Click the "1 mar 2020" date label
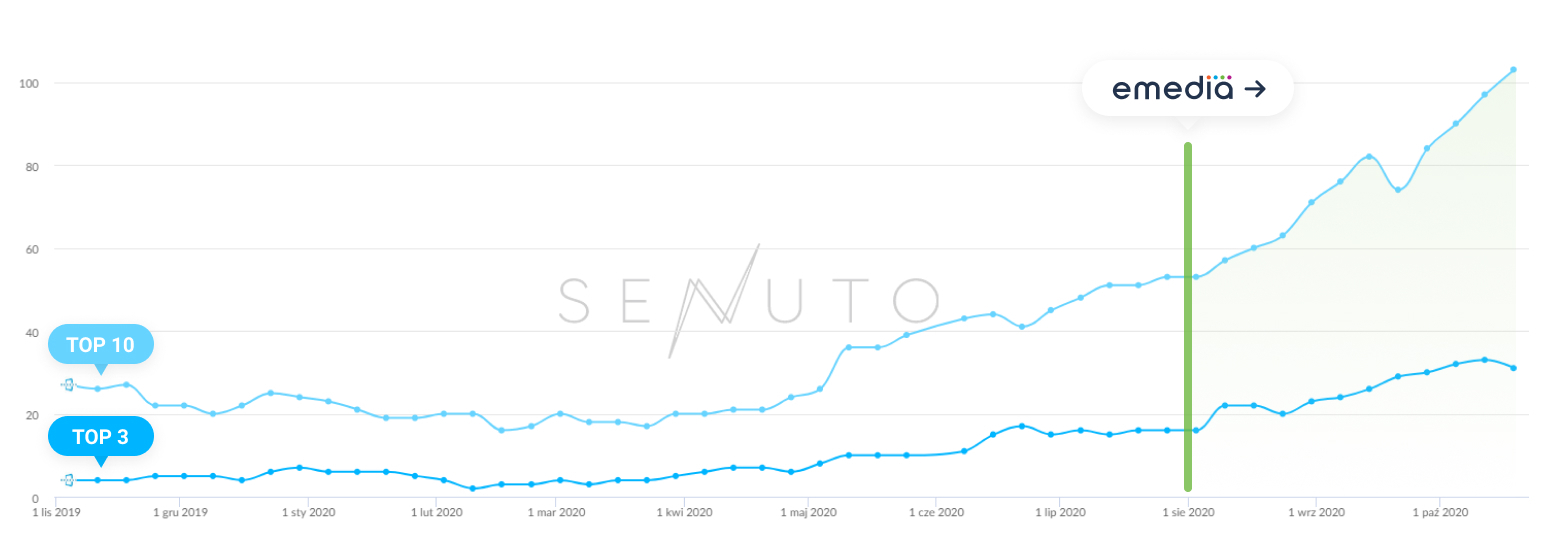The width and height of the screenshot is (1542, 540). coord(554,513)
